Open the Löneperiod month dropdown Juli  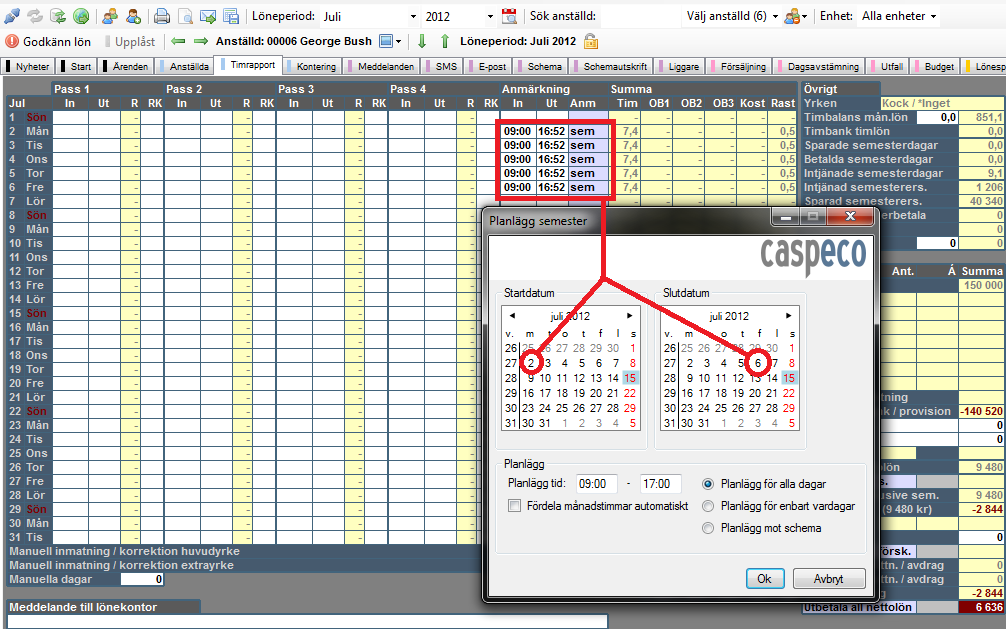click(413, 17)
